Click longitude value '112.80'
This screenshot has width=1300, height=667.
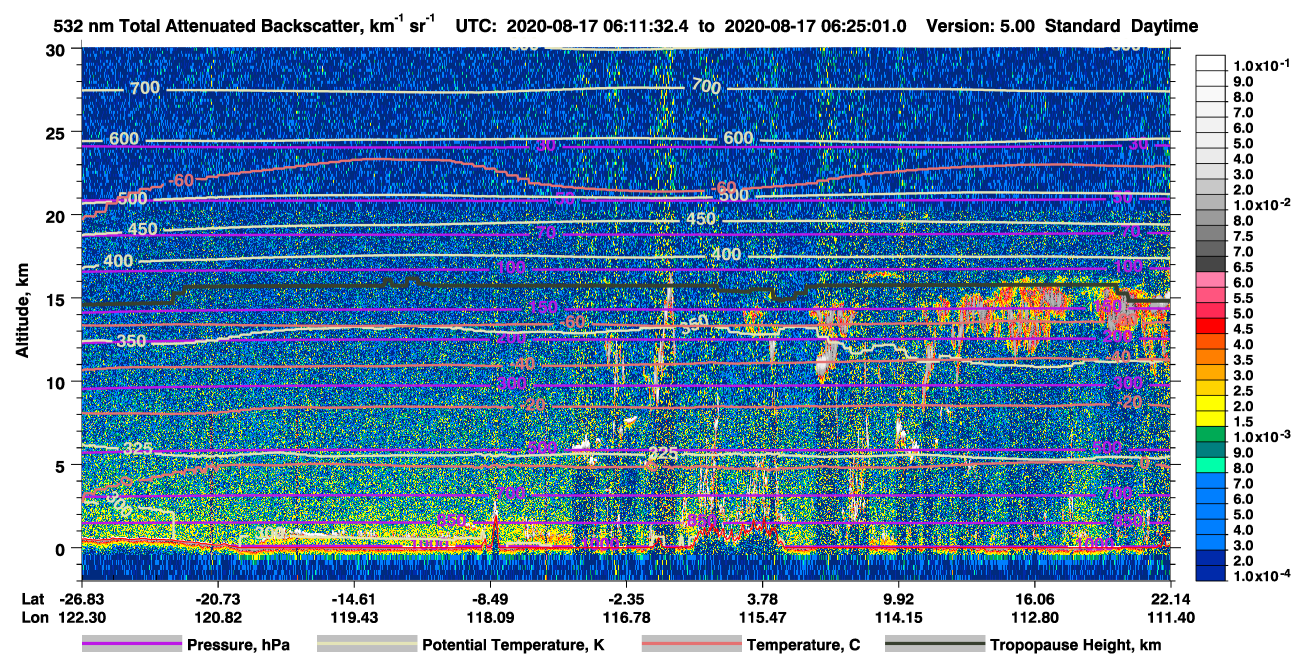[1035, 617]
